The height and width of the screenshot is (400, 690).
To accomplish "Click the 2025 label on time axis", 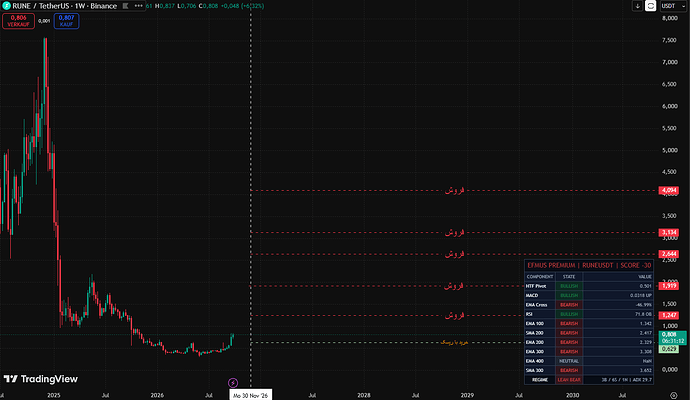I will pyautogui.click(x=54, y=395).
